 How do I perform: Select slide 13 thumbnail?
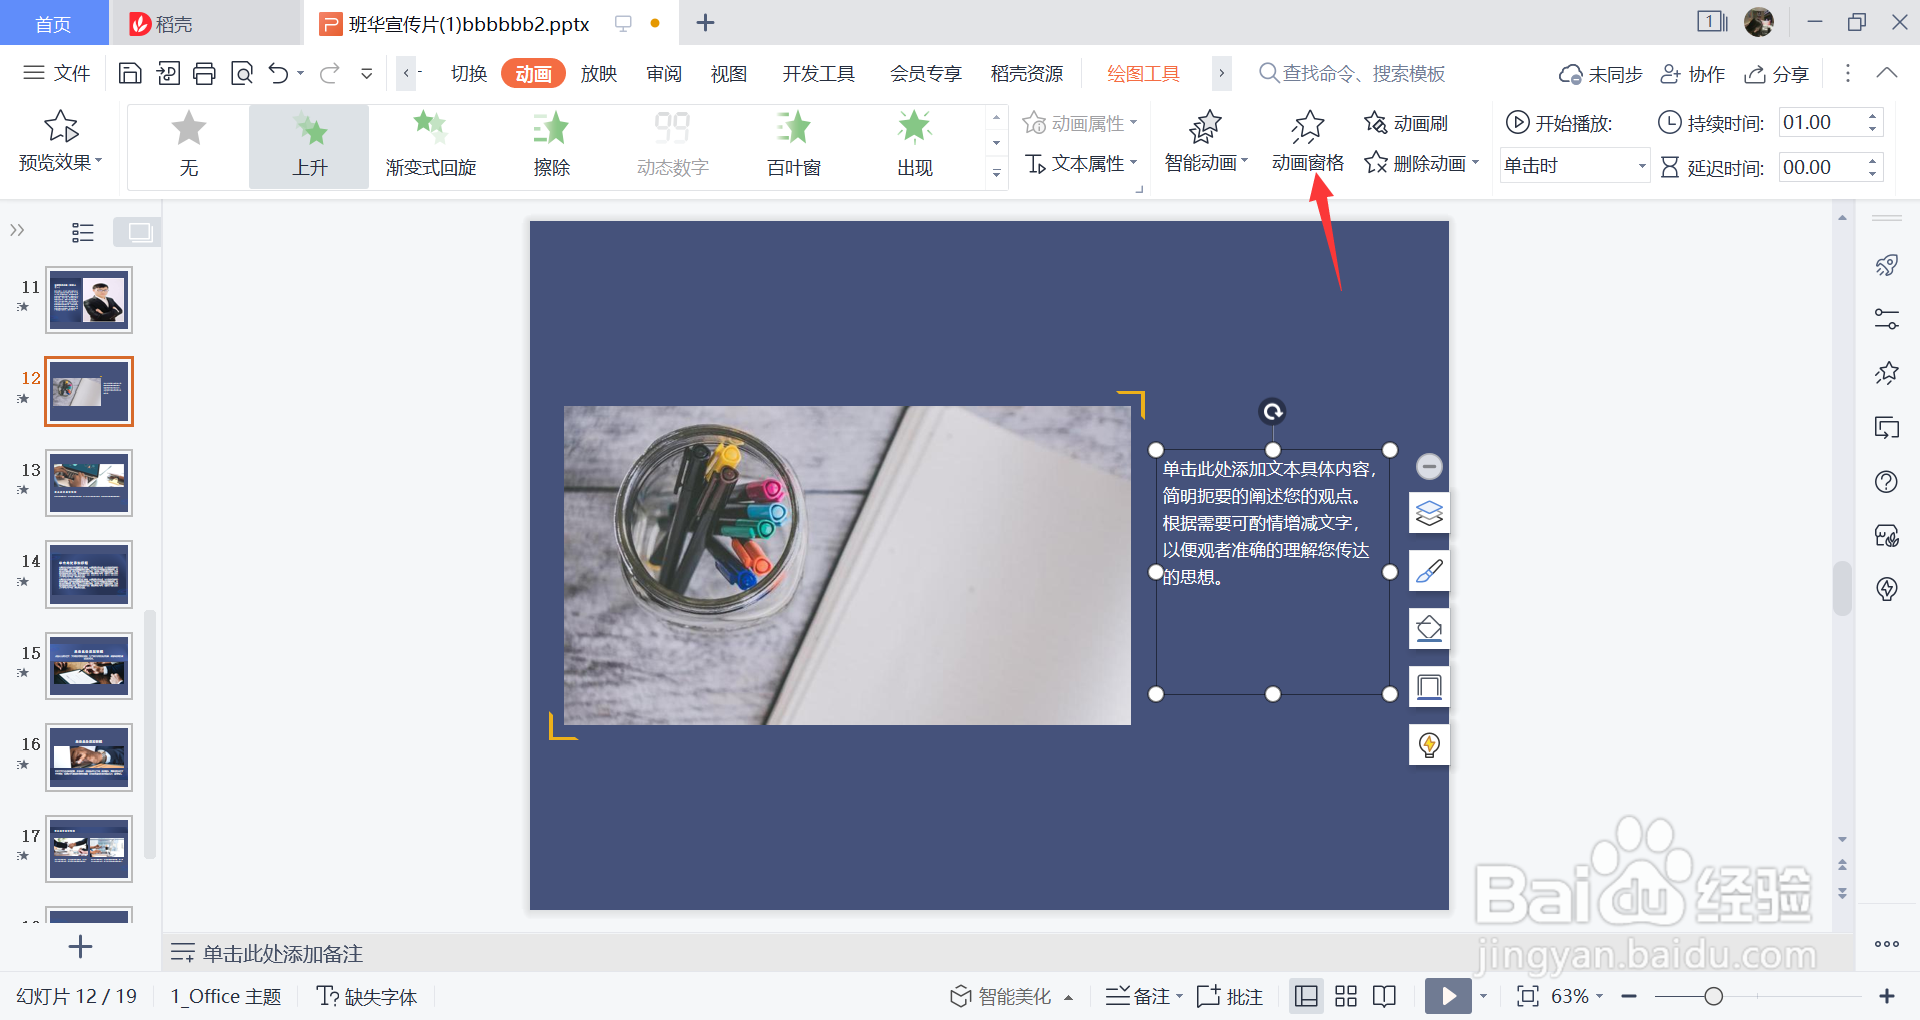point(89,483)
